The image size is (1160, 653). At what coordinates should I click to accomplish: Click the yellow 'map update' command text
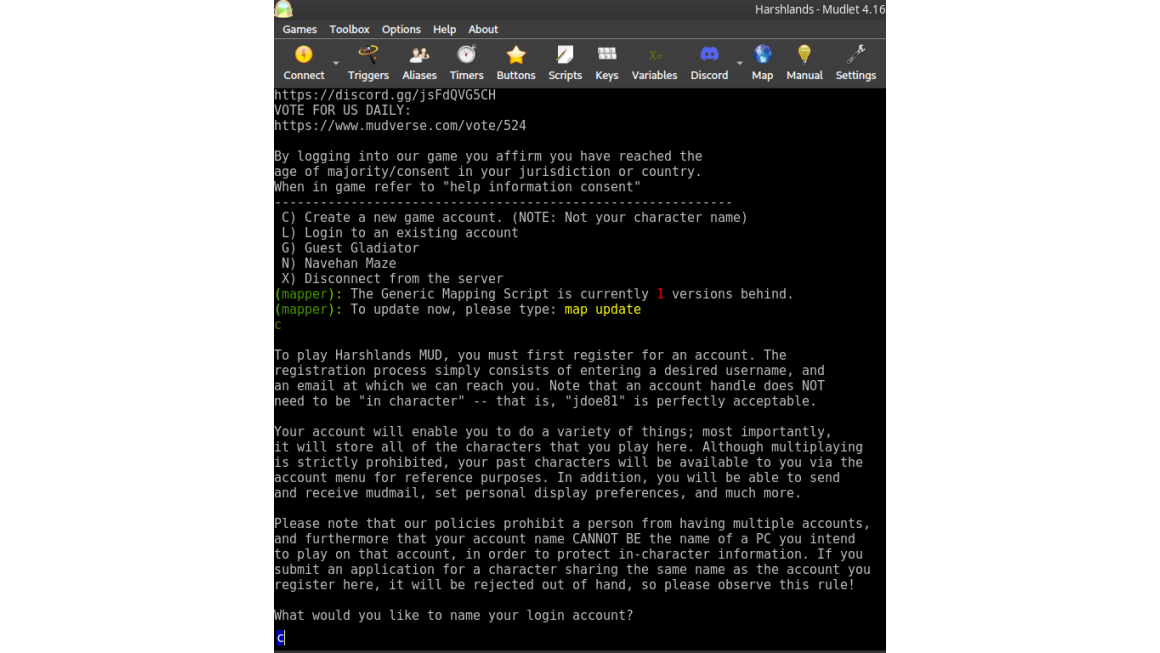[x=602, y=309]
